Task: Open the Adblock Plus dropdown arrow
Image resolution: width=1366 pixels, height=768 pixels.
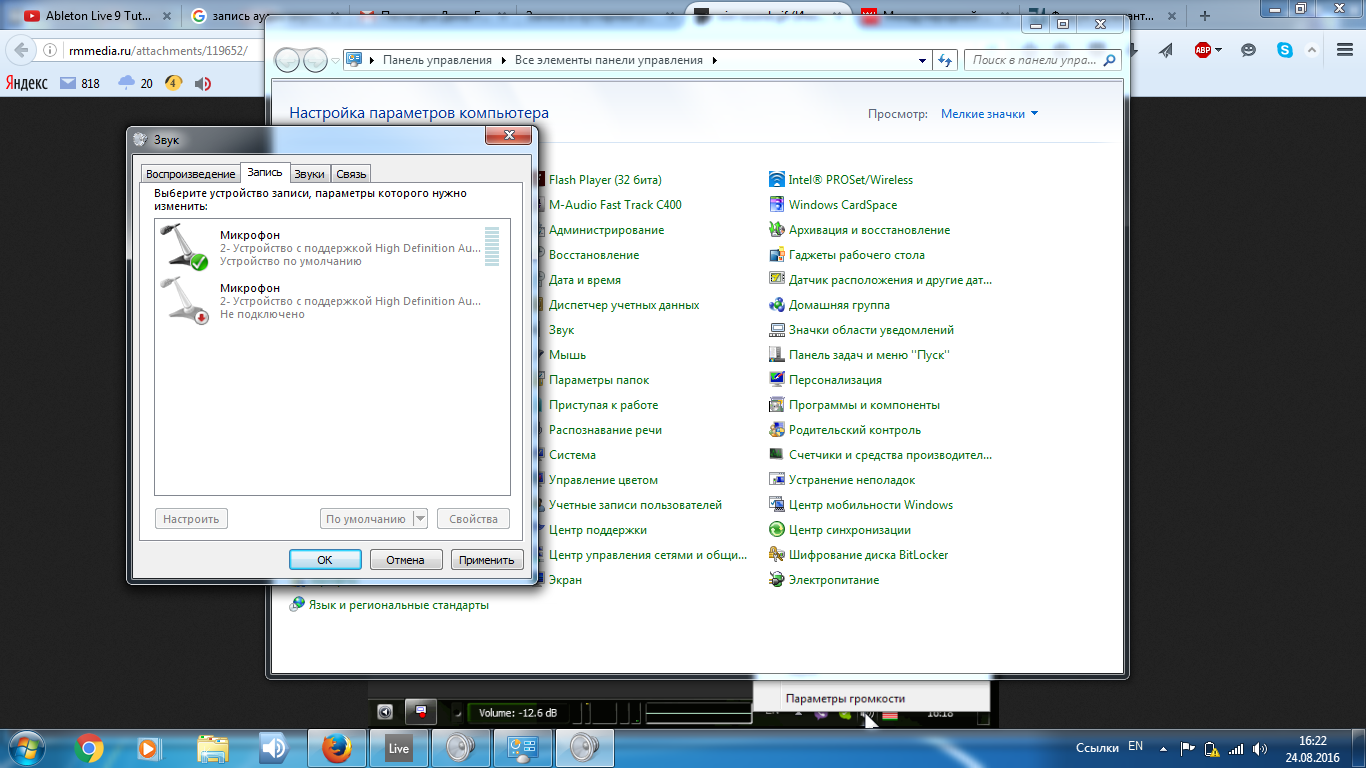Action: tap(1218, 50)
